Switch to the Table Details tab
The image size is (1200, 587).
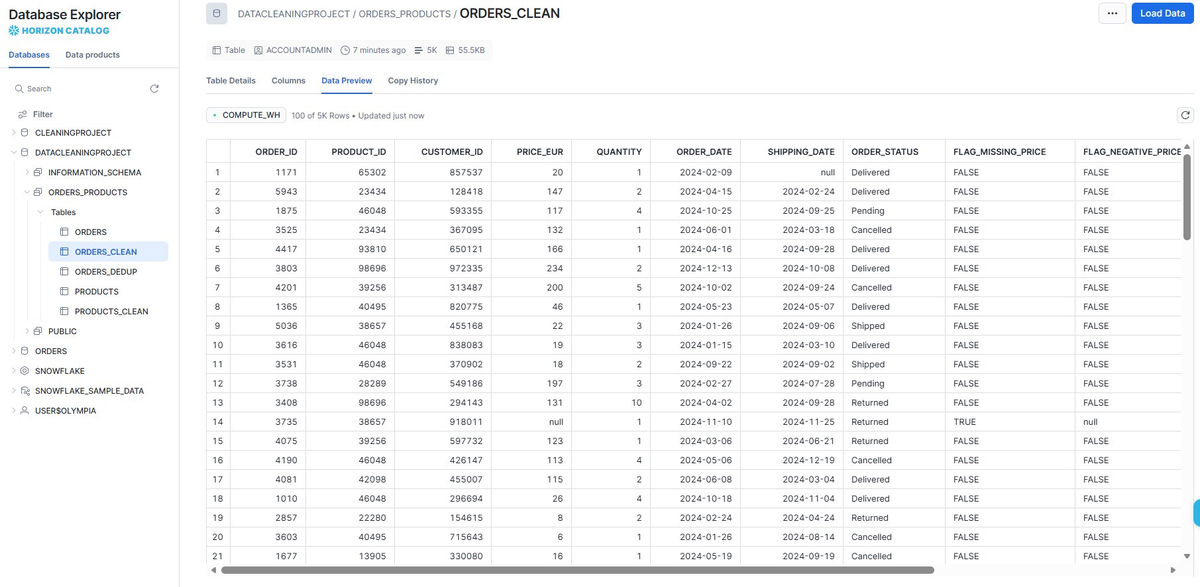[x=231, y=80]
